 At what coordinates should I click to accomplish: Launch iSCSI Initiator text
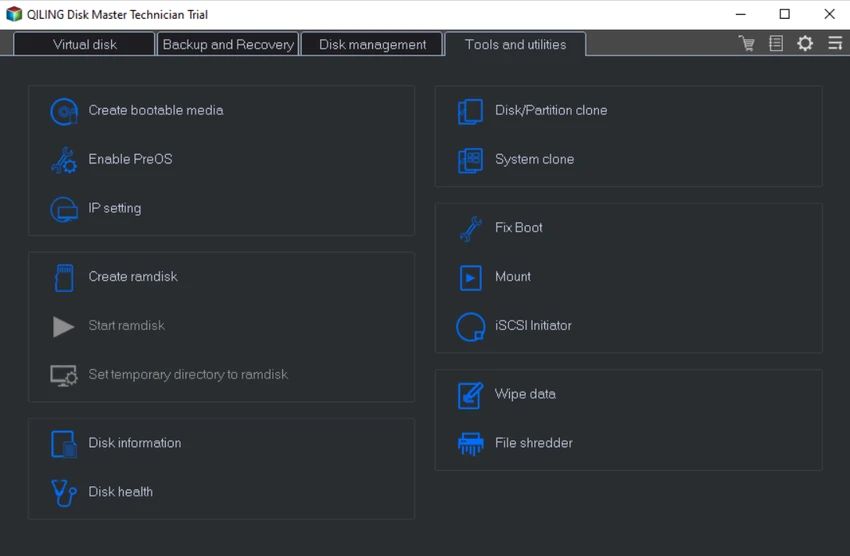(533, 325)
